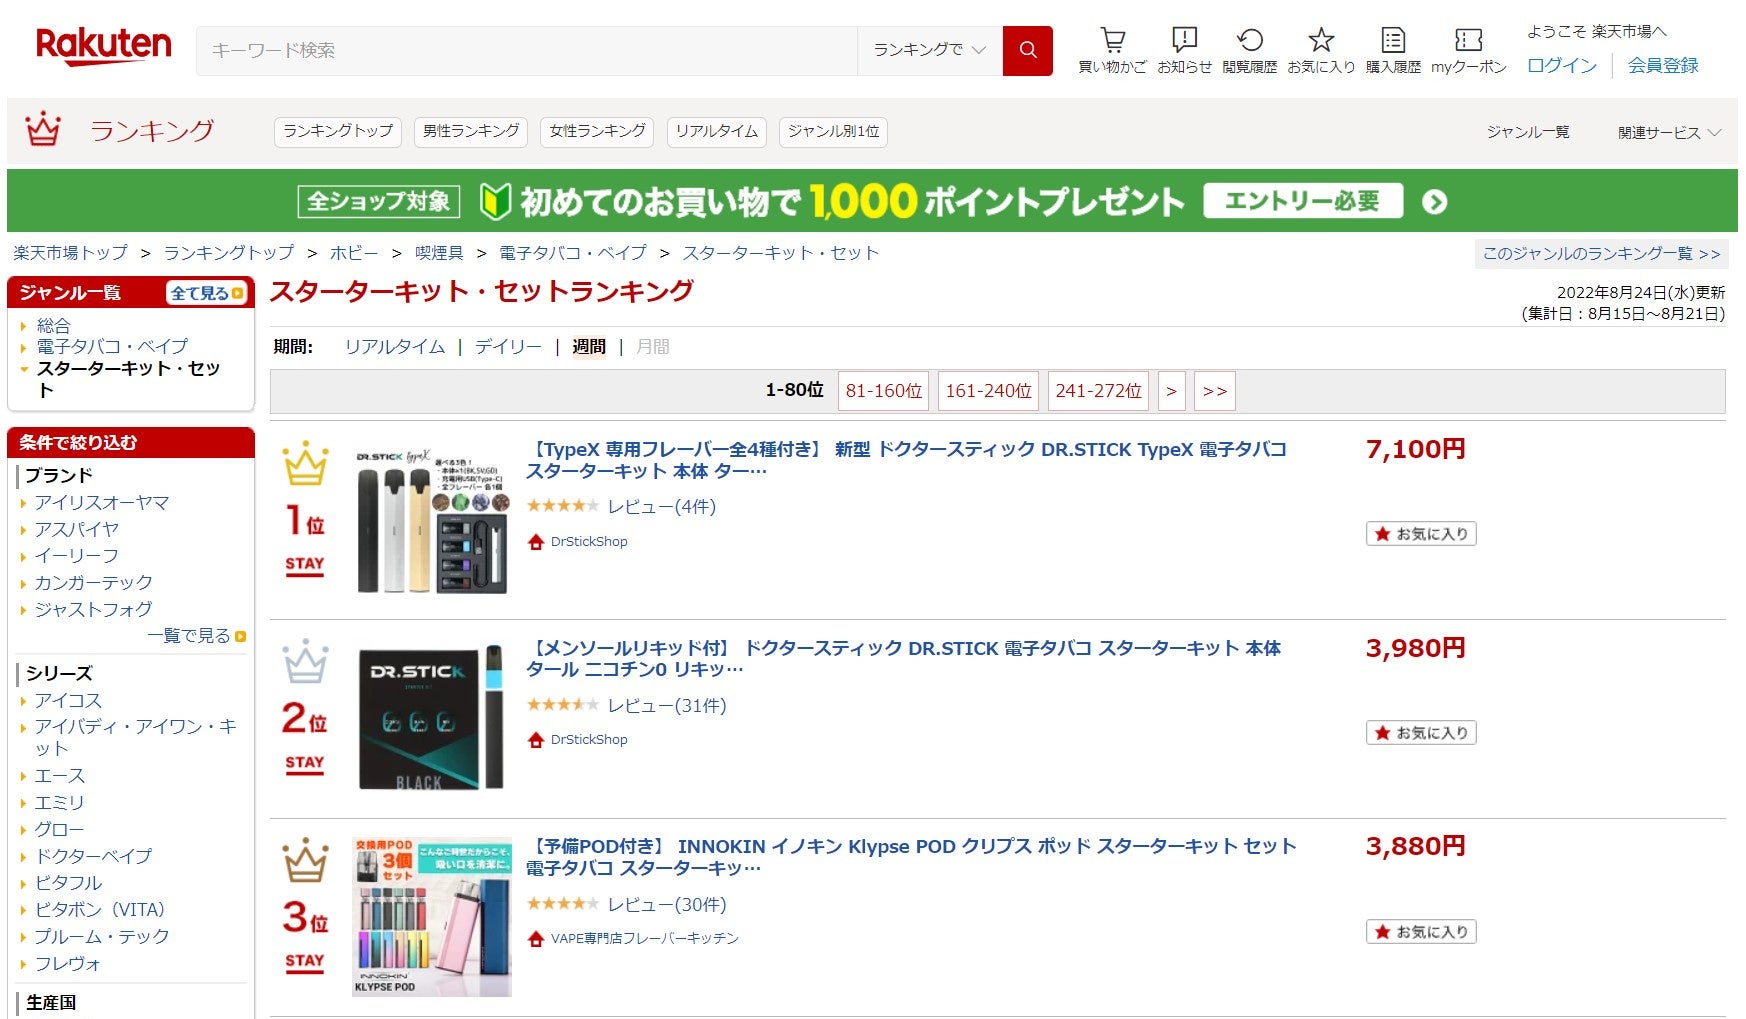This screenshot has width=1746, height=1019.
Task: Click 楽天市場トップ in the breadcrumb
Action: click(x=70, y=253)
